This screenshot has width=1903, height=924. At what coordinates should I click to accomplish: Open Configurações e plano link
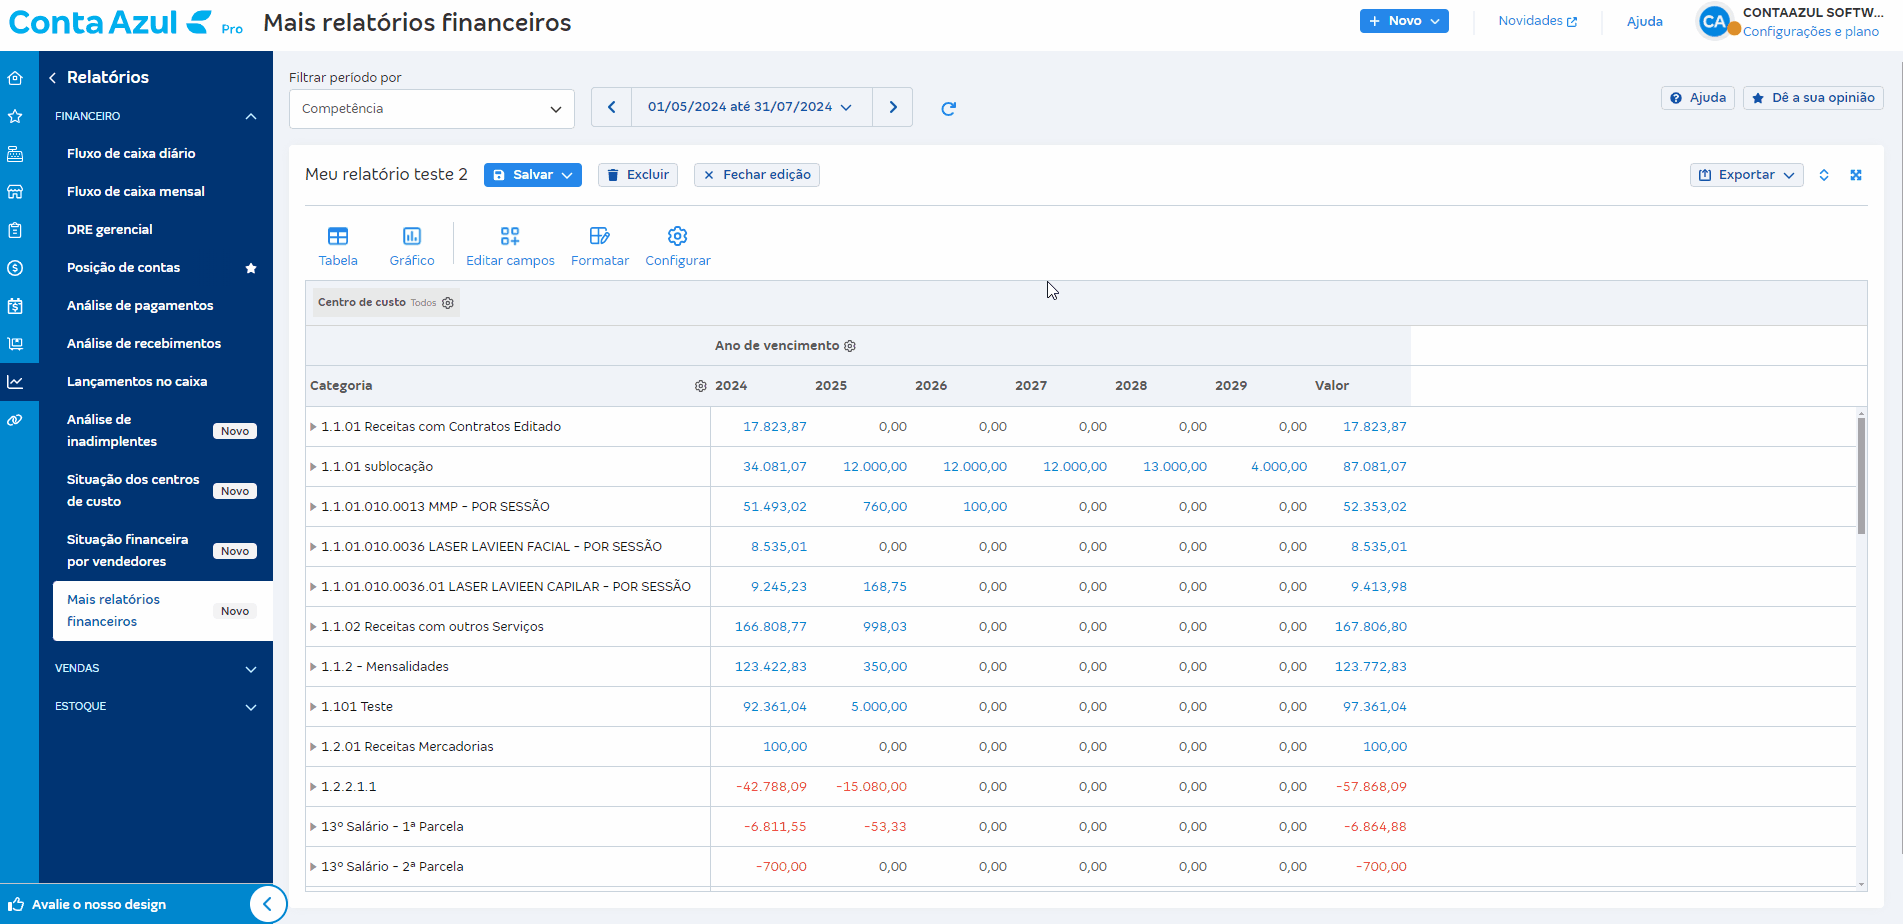click(1811, 32)
